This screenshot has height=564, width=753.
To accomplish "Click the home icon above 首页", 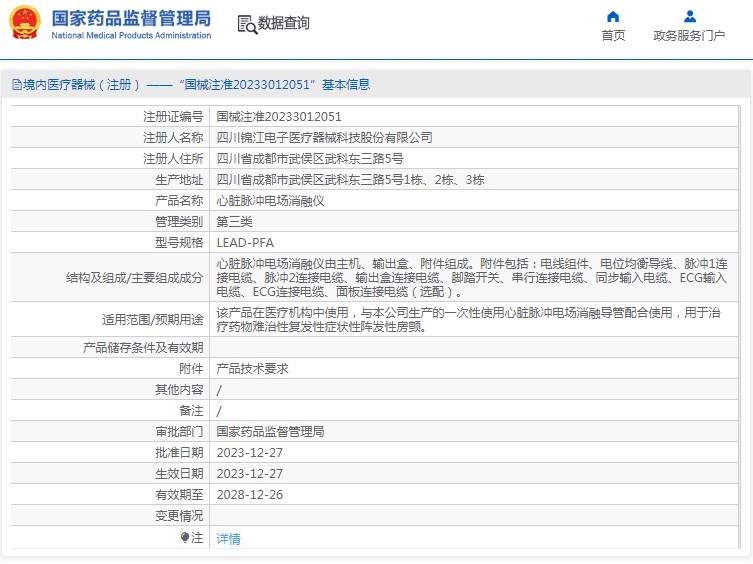I will tap(613, 16).
